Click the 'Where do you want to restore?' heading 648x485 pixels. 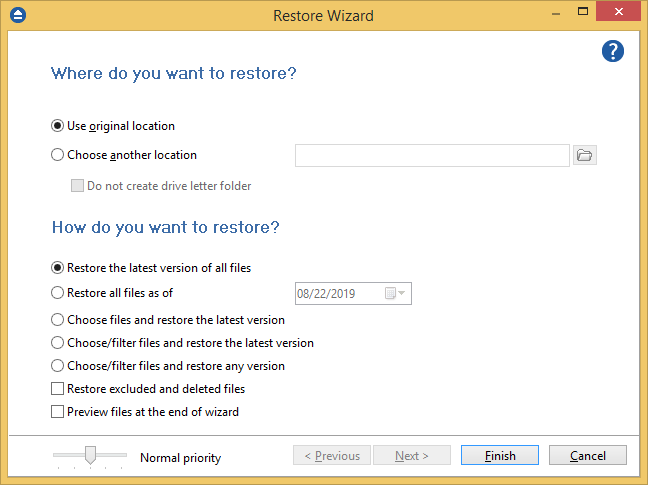174,73
